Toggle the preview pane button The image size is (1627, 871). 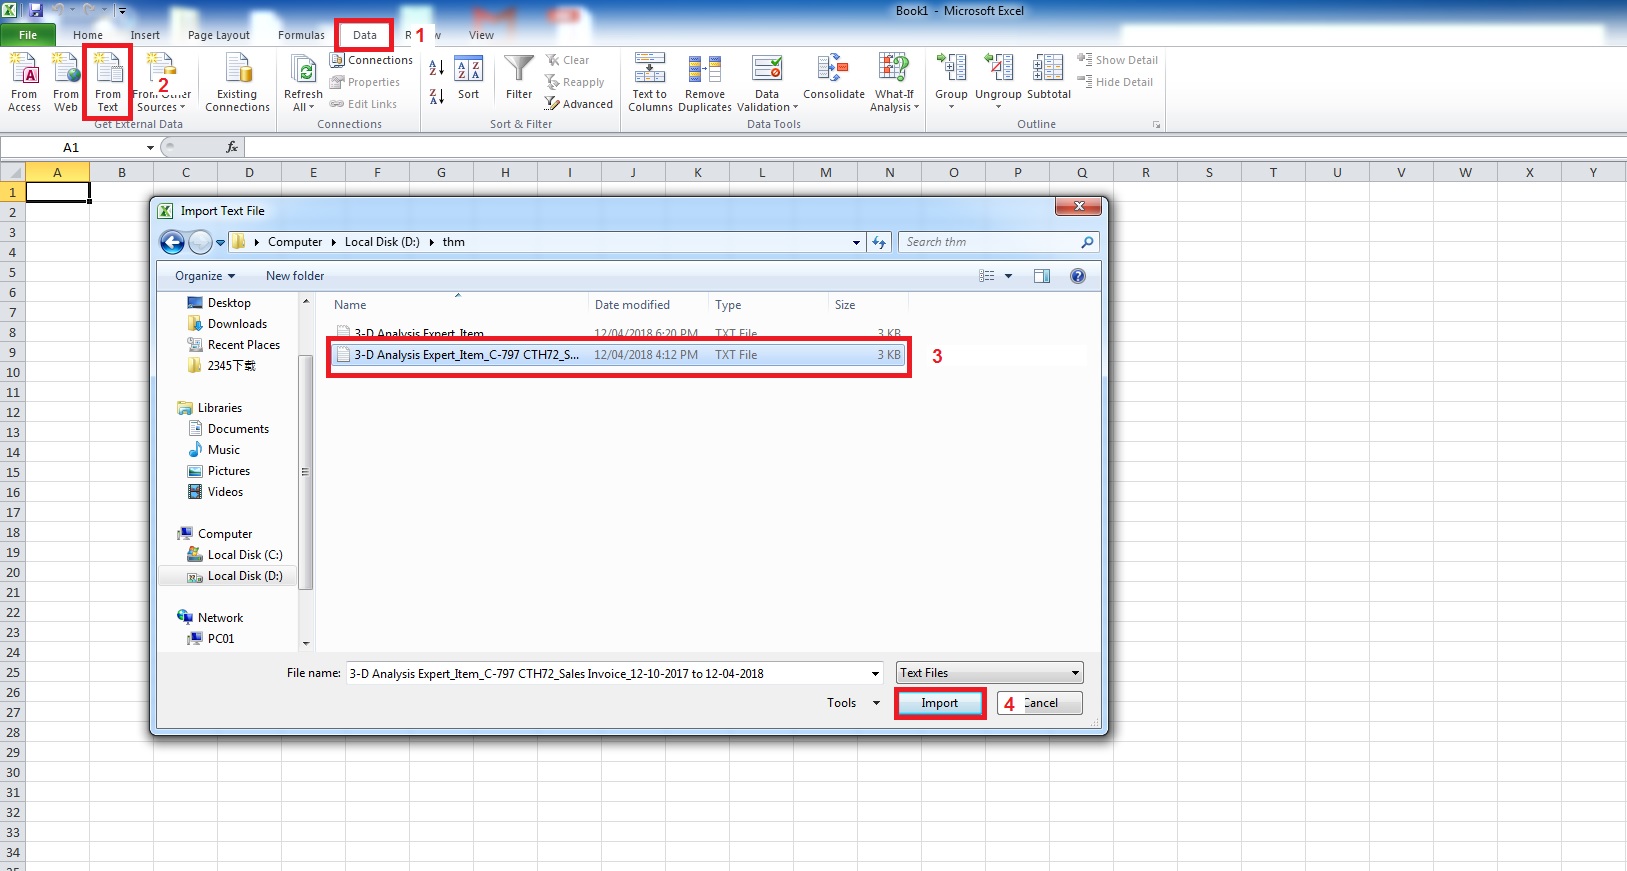pos(1041,276)
